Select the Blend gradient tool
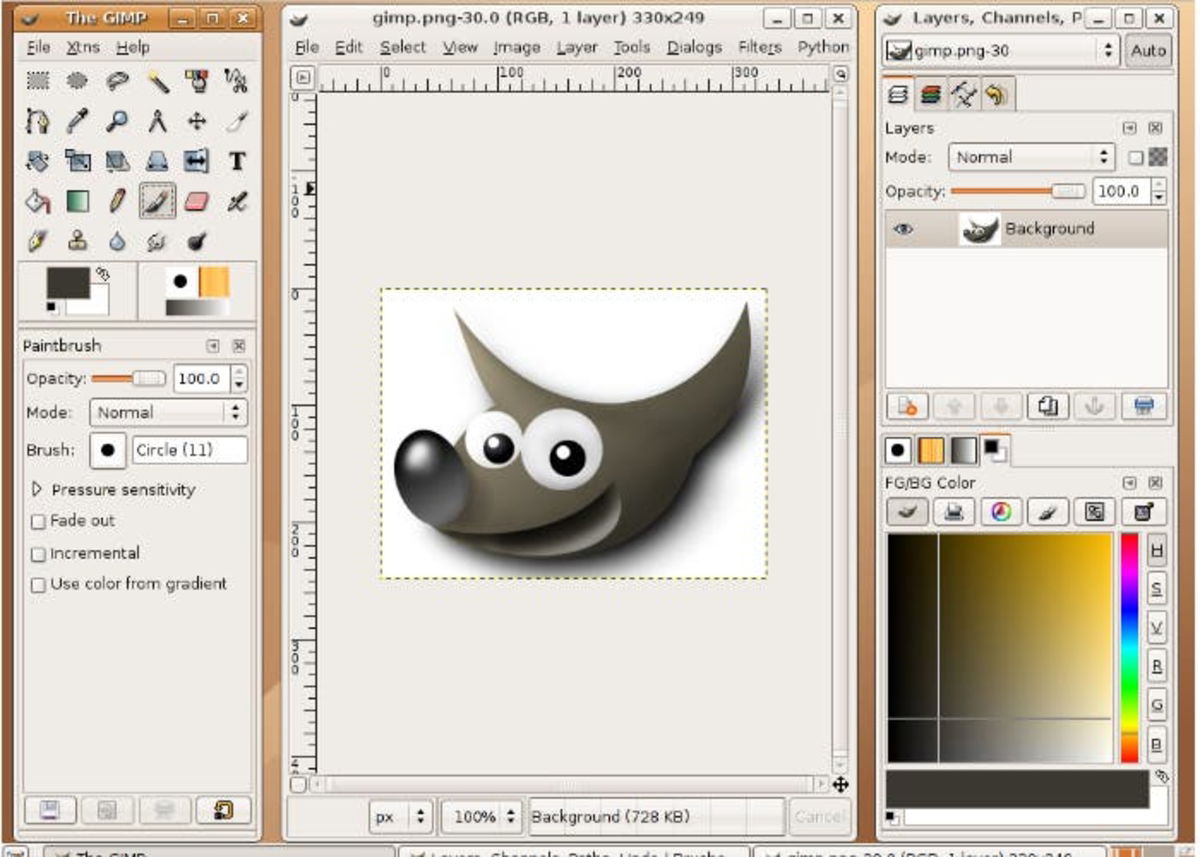Viewport: 1200px width, 857px height. (77, 201)
